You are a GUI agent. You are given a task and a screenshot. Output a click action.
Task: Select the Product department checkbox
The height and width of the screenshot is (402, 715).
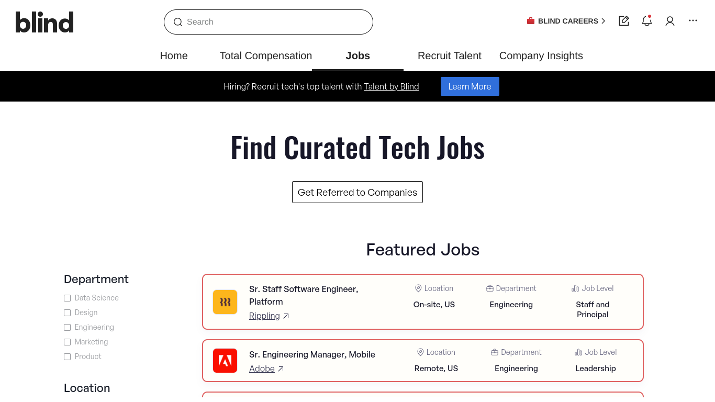(x=67, y=356)
